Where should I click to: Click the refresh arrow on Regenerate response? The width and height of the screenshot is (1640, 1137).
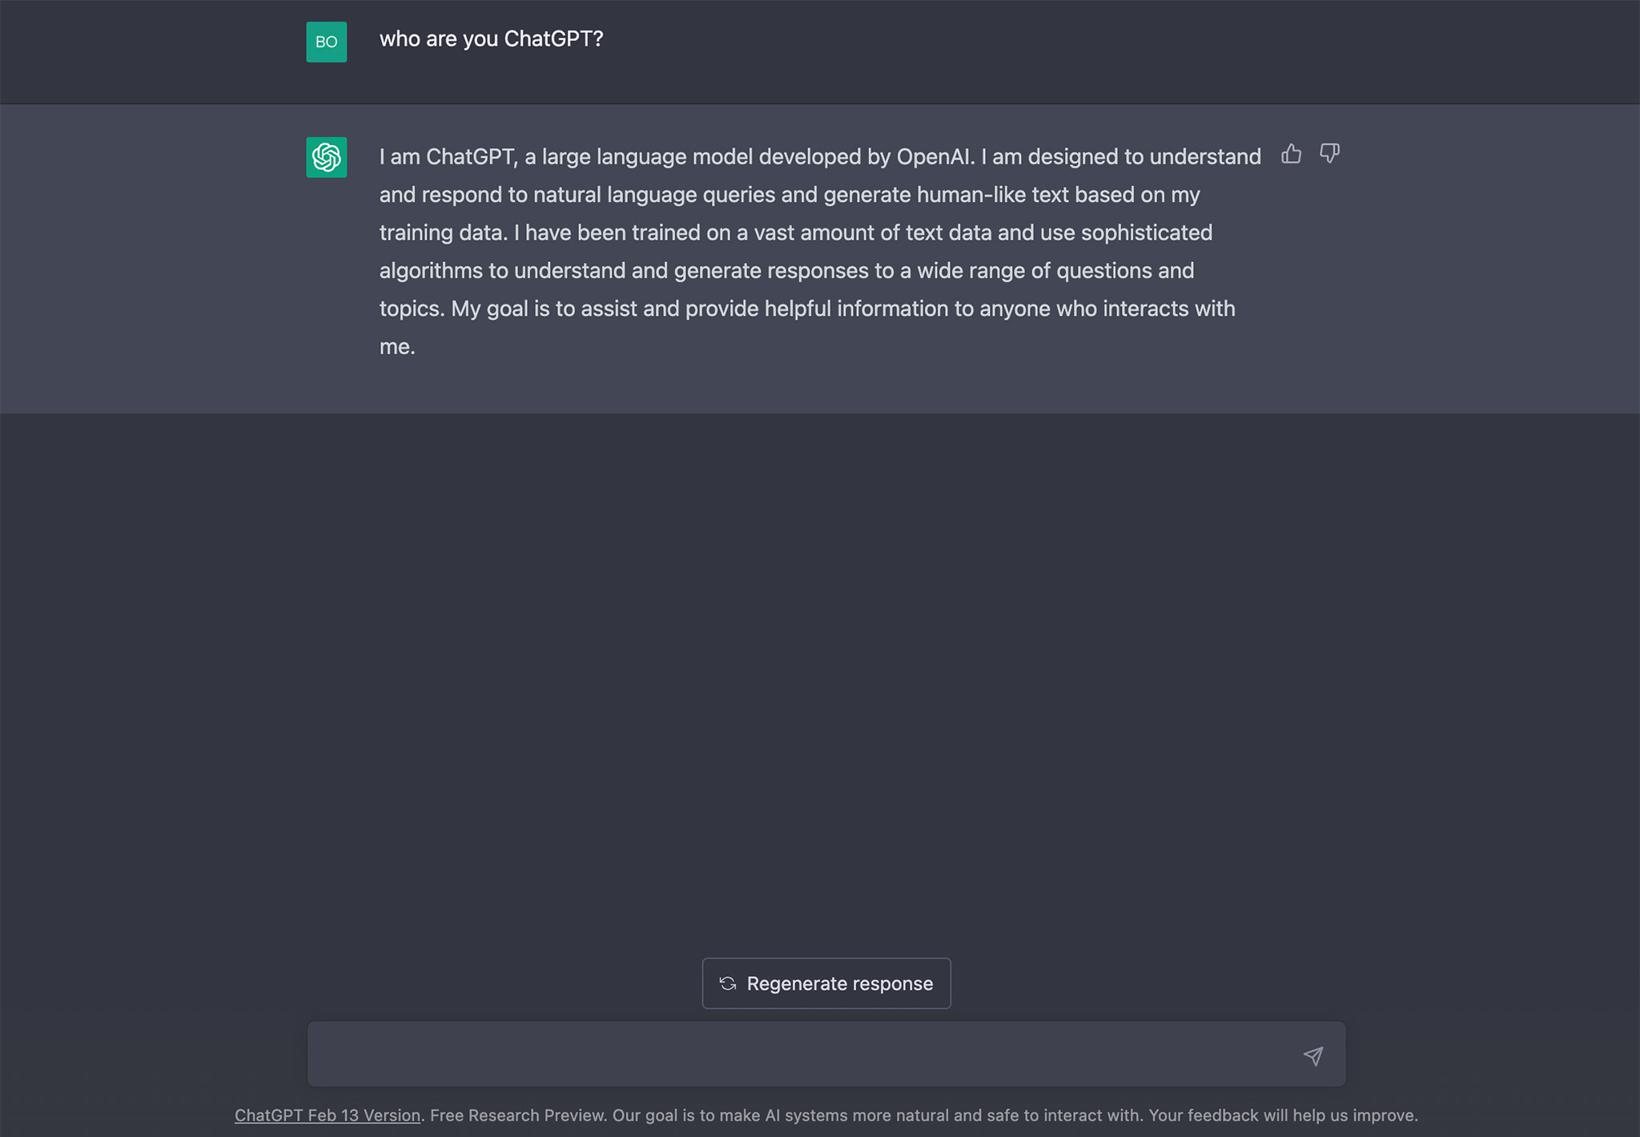728,983
